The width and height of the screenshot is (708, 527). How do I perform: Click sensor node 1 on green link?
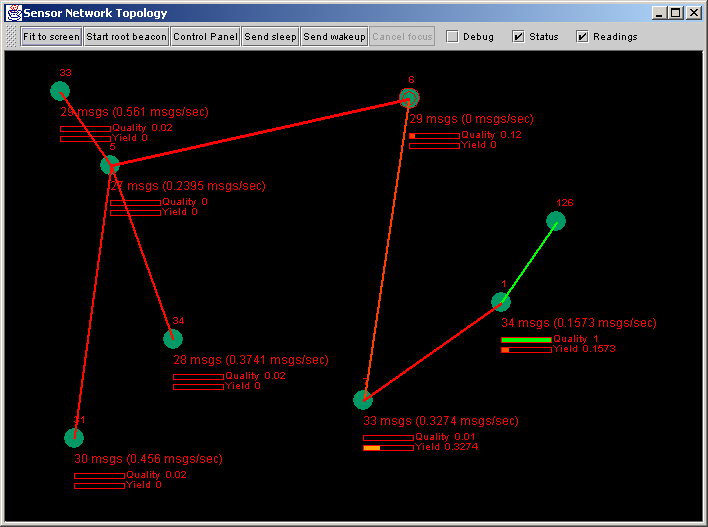coord(501,302)
